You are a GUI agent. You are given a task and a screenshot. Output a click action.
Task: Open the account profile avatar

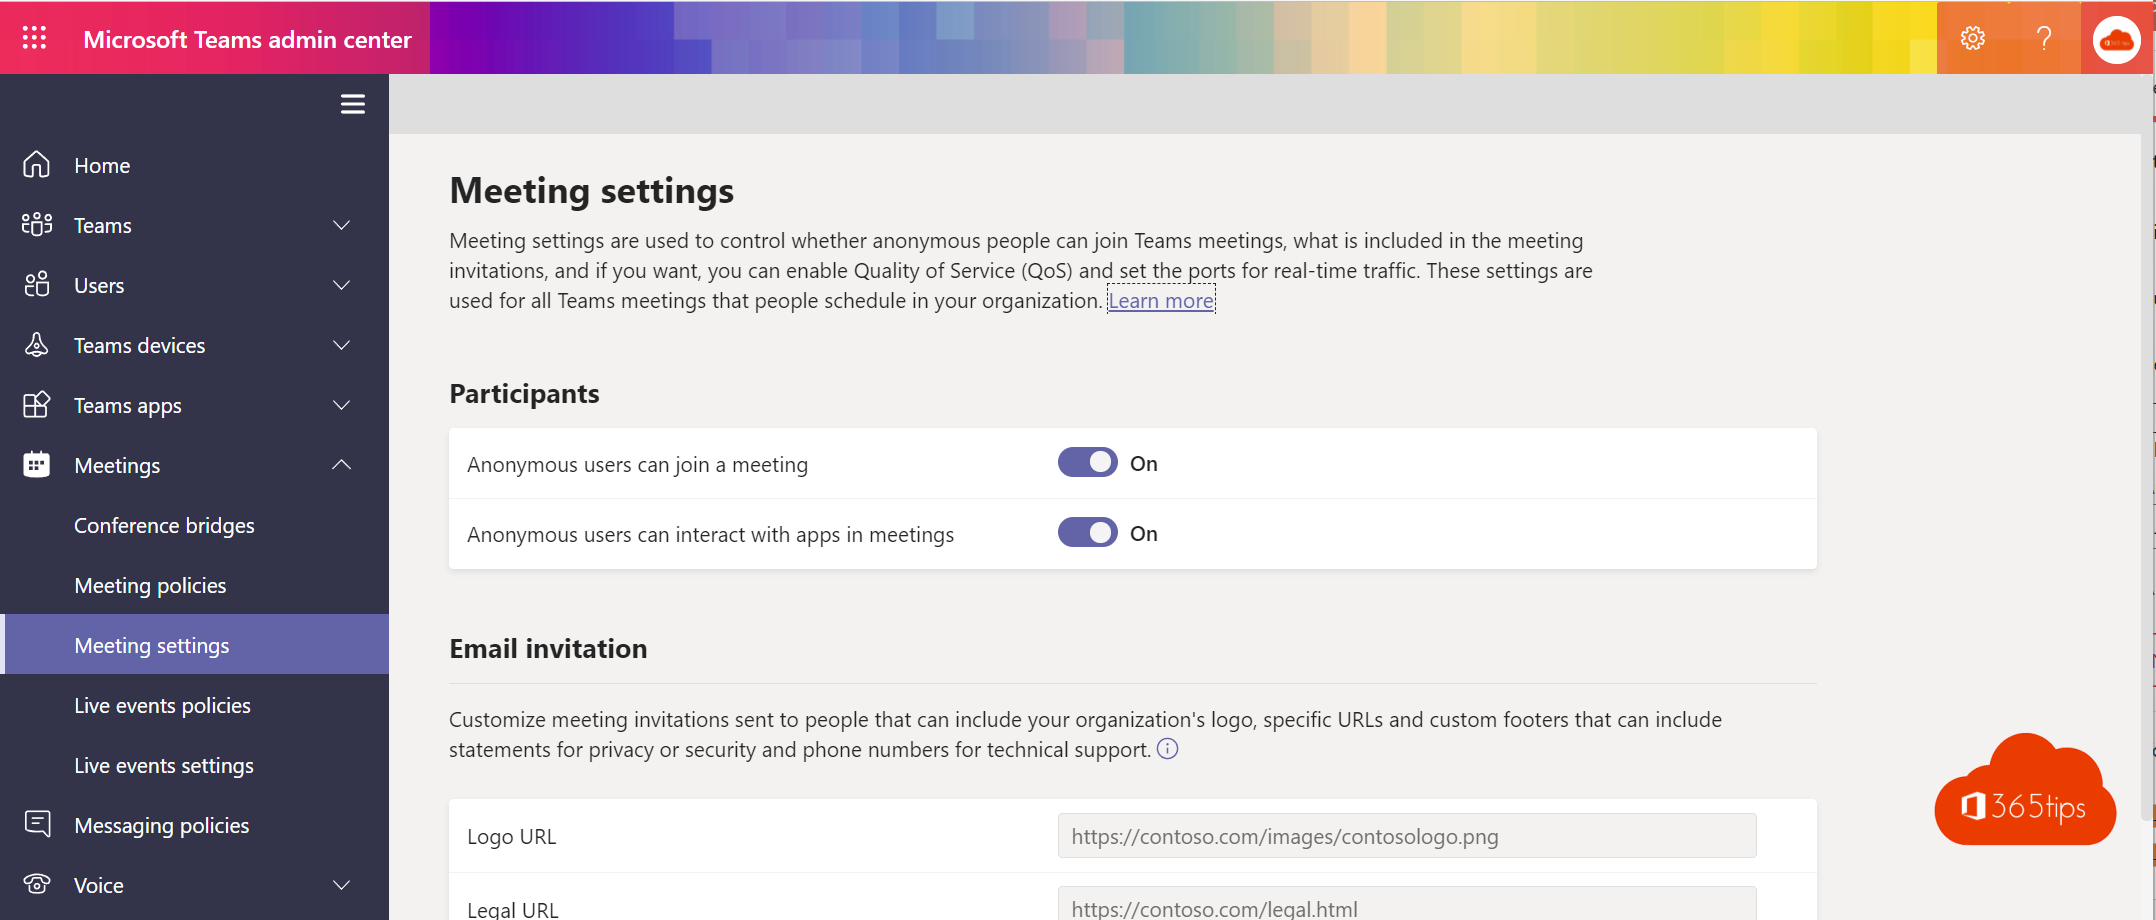(2116, 40)
